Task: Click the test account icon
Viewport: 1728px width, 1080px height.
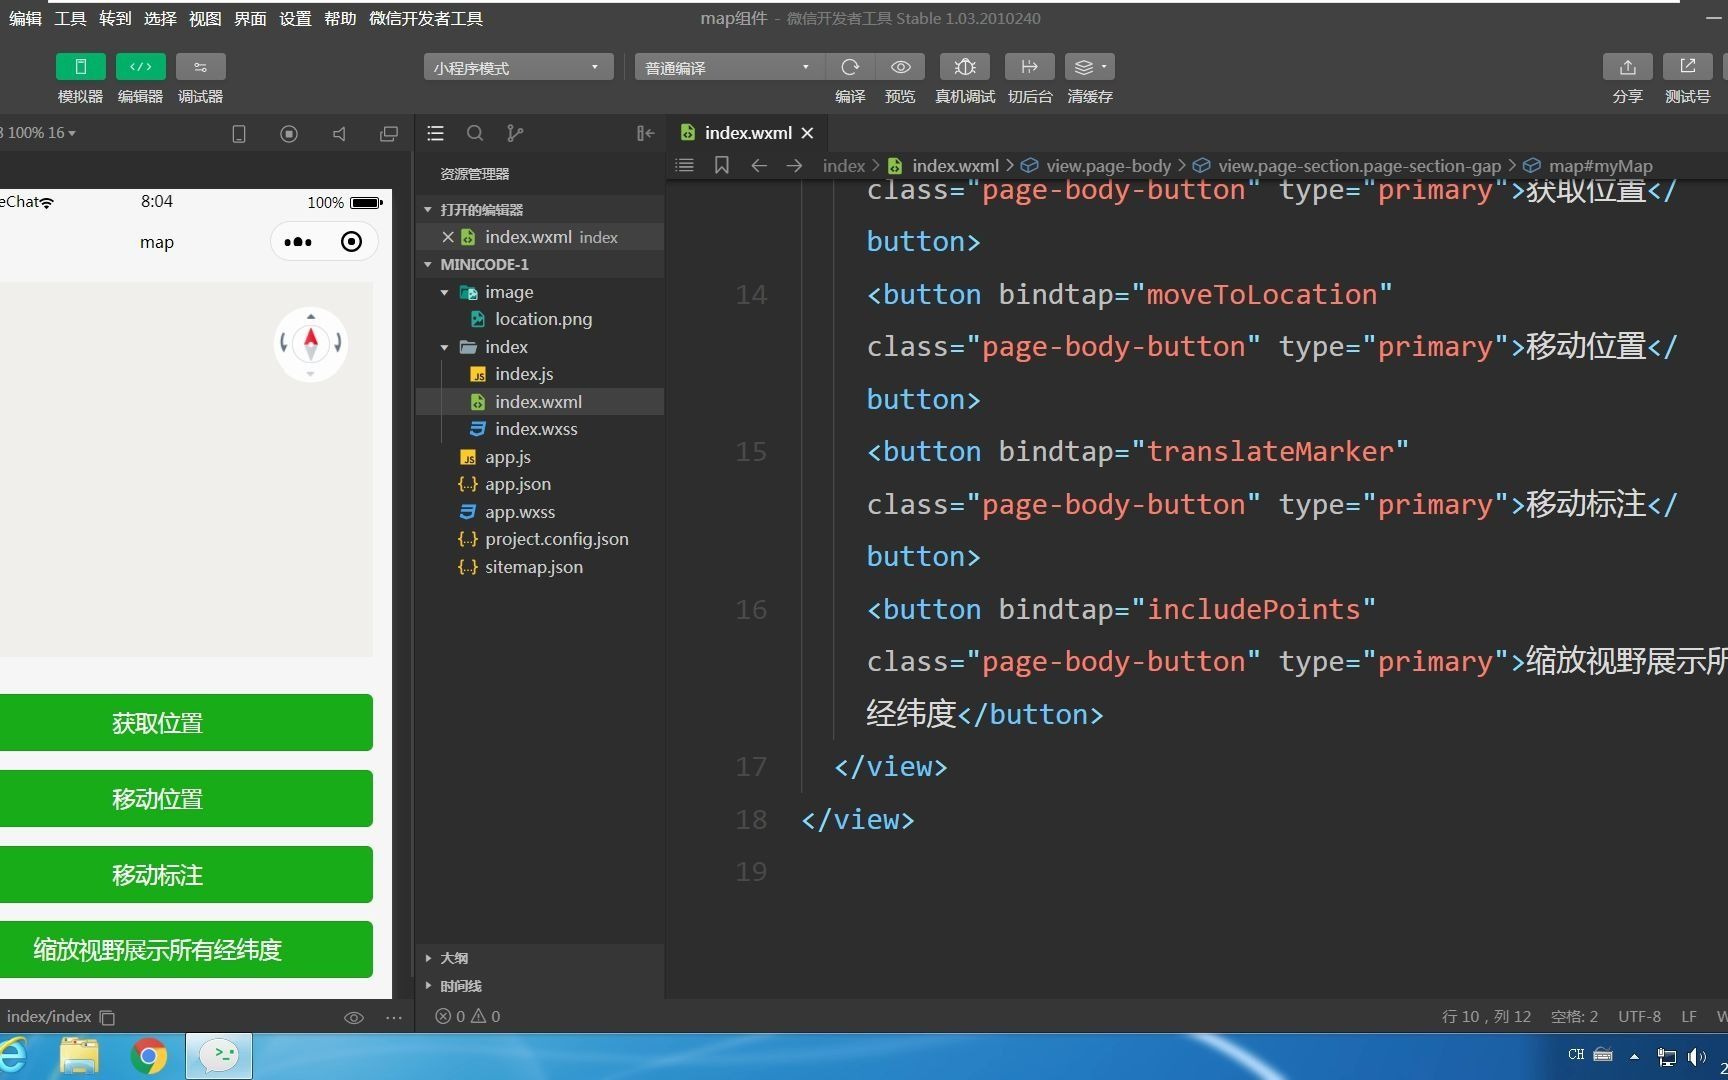Action: (1688, 67)
